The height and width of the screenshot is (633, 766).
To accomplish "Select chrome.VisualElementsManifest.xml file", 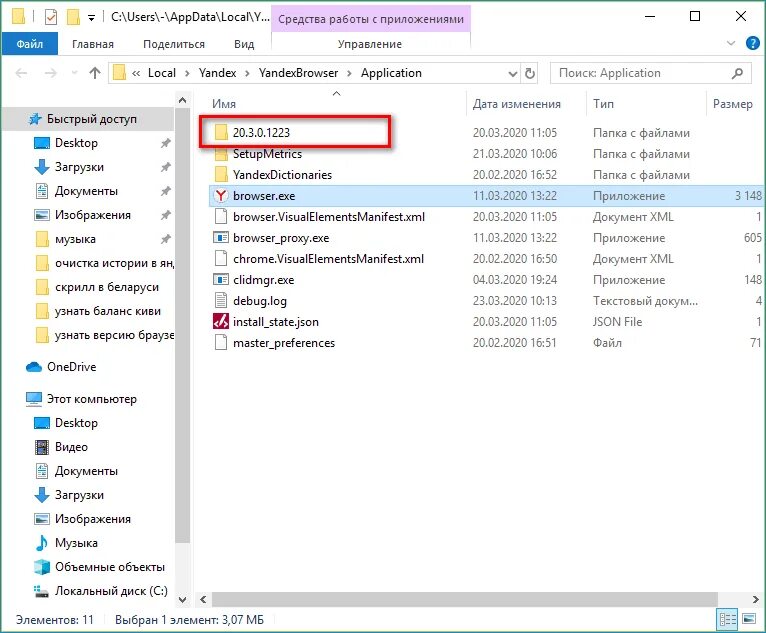I will coord(328,259).
